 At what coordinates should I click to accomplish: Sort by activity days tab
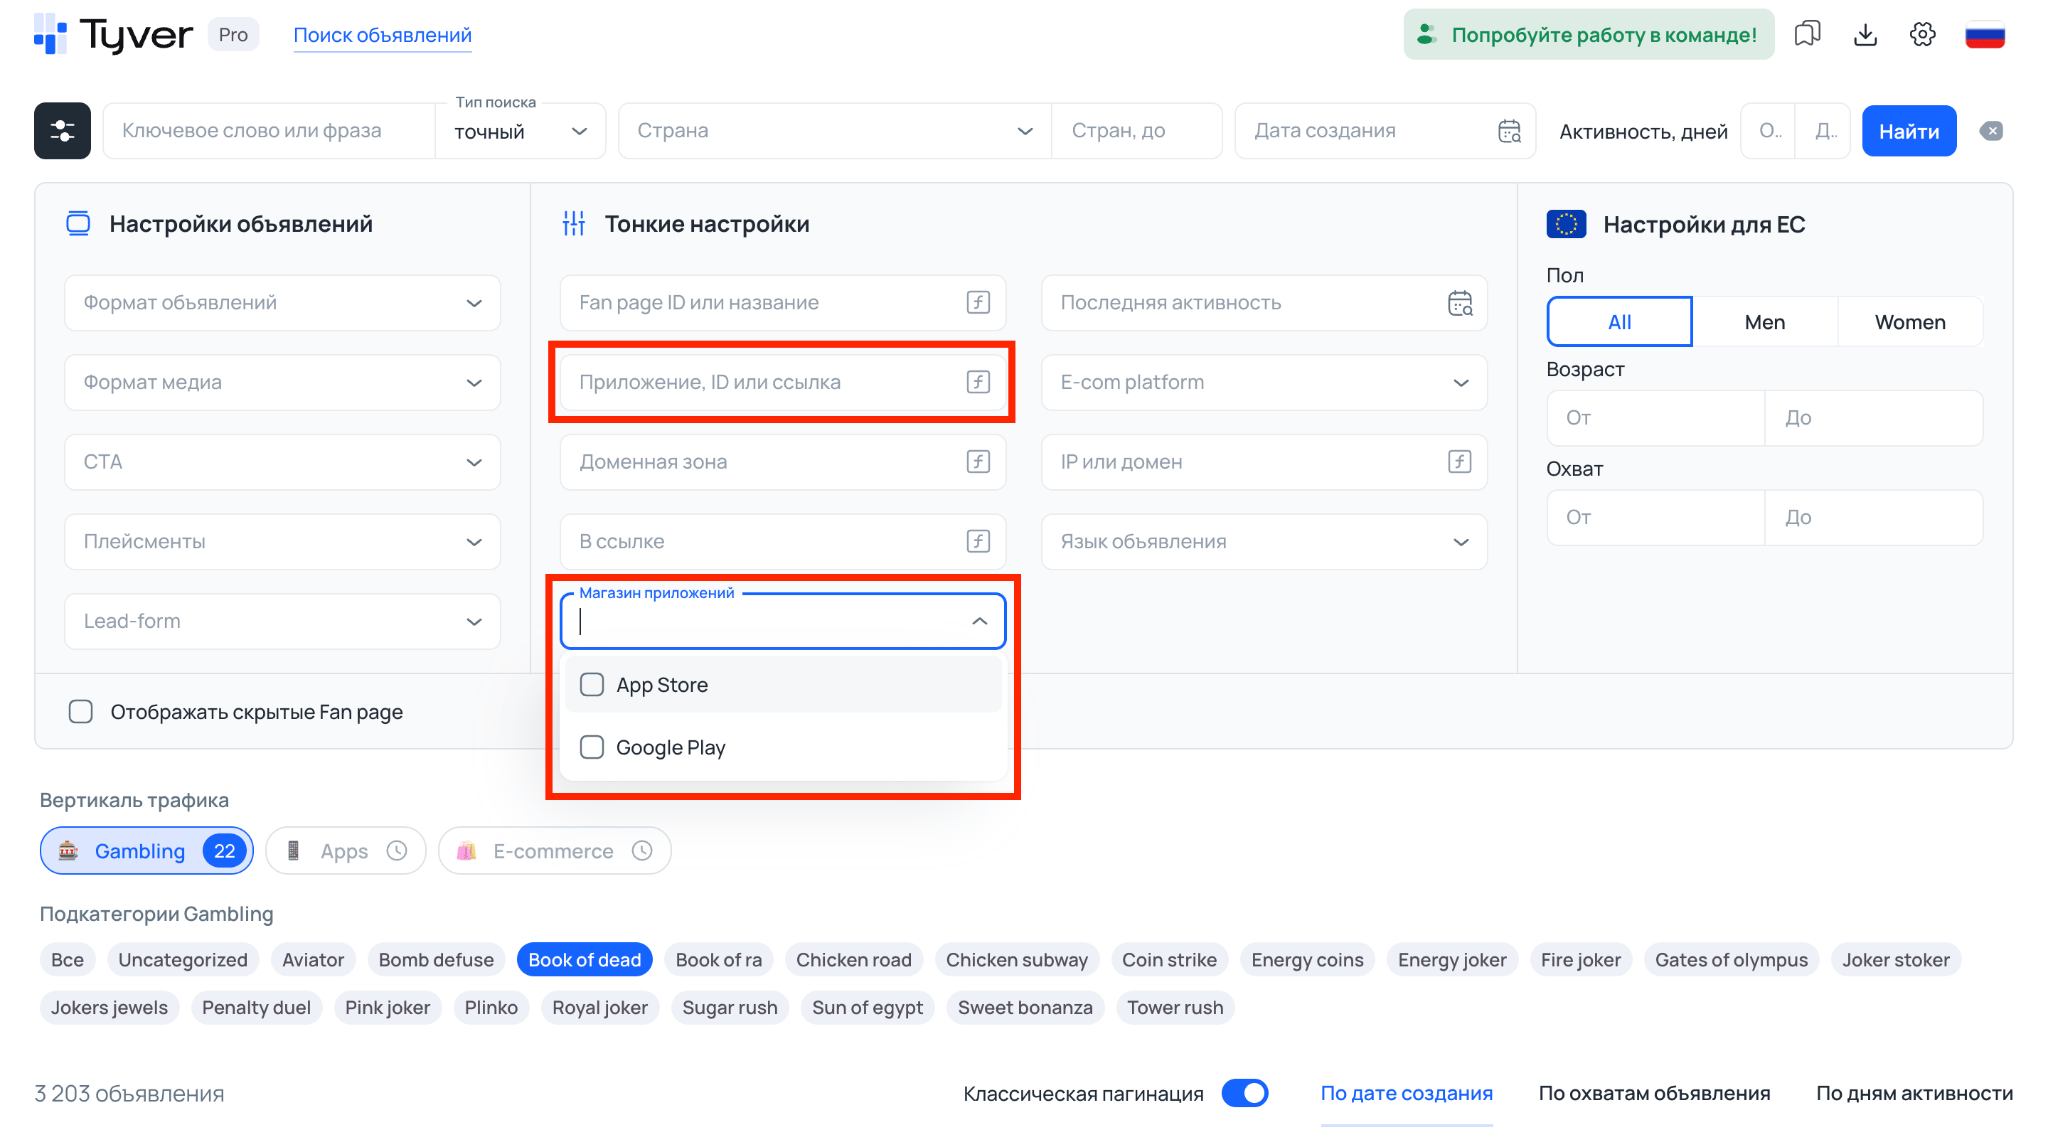[1914, 1093]
